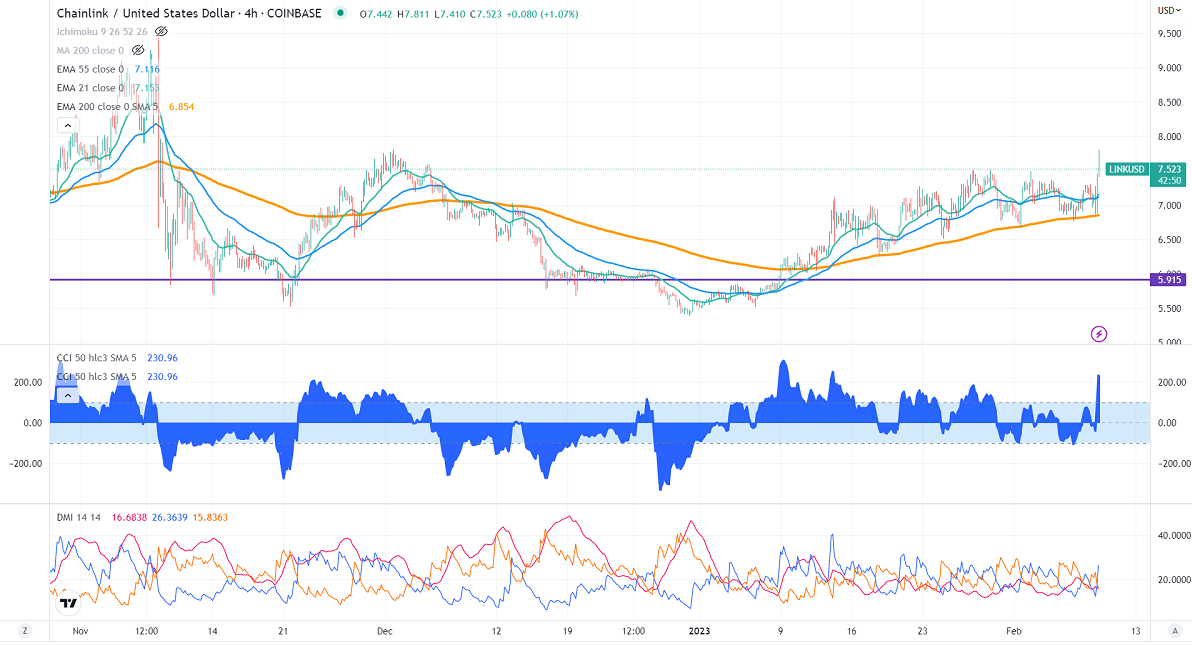
Task: Select the EMA 21 close legend entry
Action: tap(90, 88)
